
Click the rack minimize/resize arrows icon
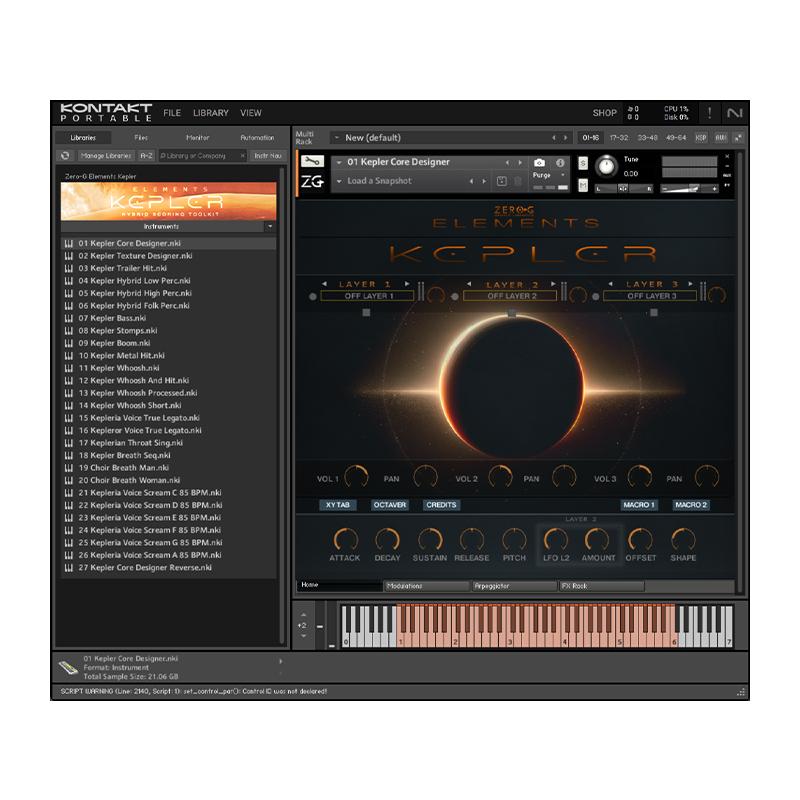click(x=738, y=138)
